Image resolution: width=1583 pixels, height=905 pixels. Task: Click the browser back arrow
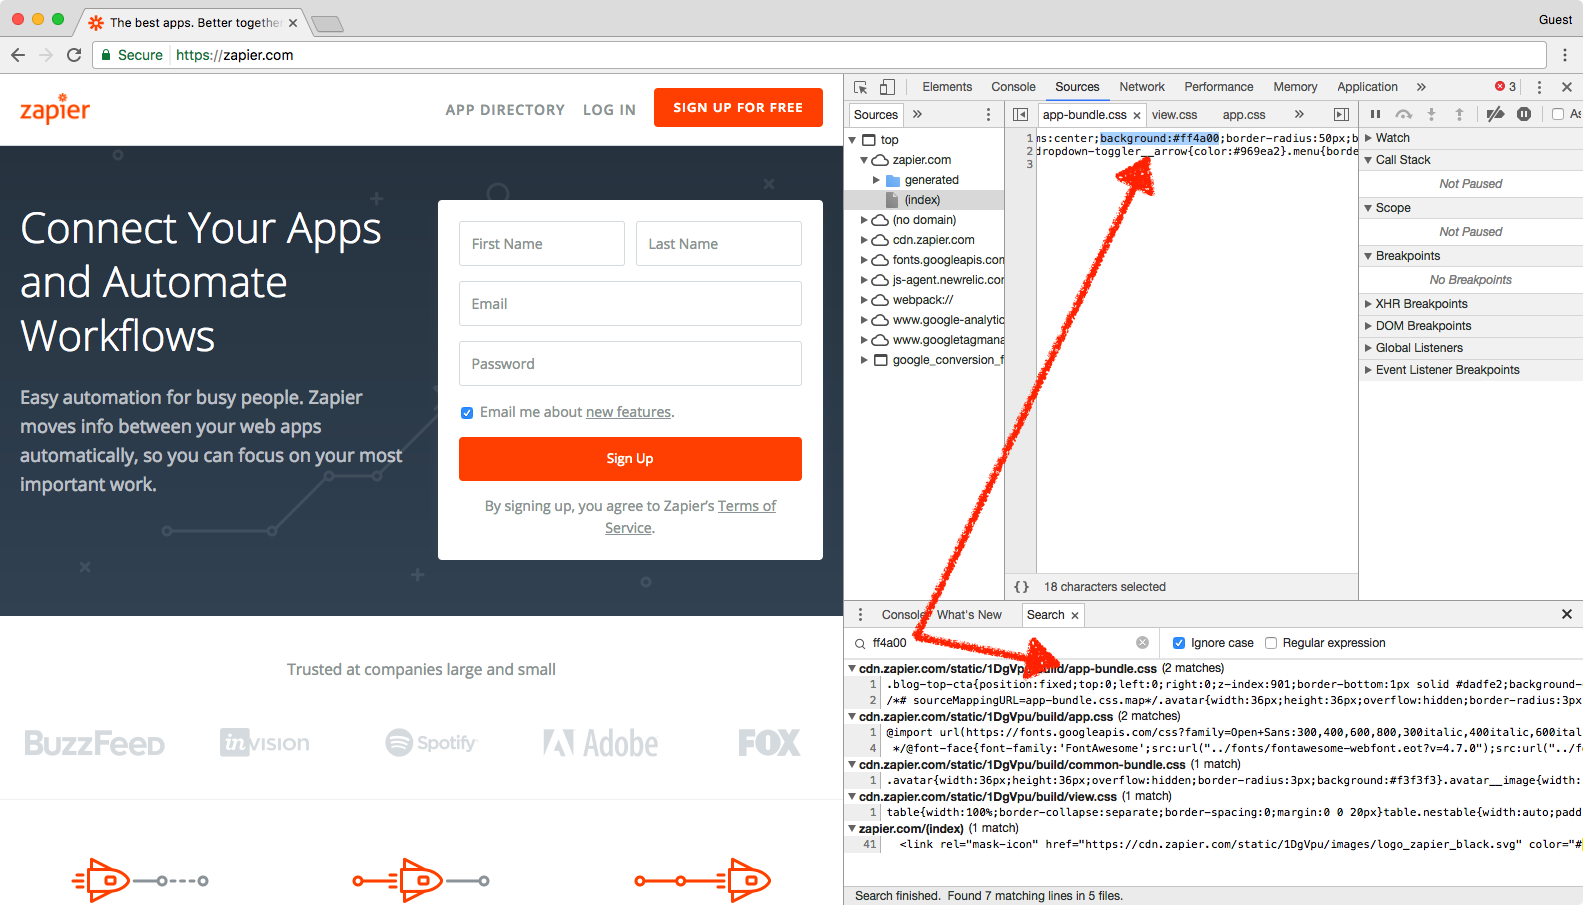[x=18, y=55]
